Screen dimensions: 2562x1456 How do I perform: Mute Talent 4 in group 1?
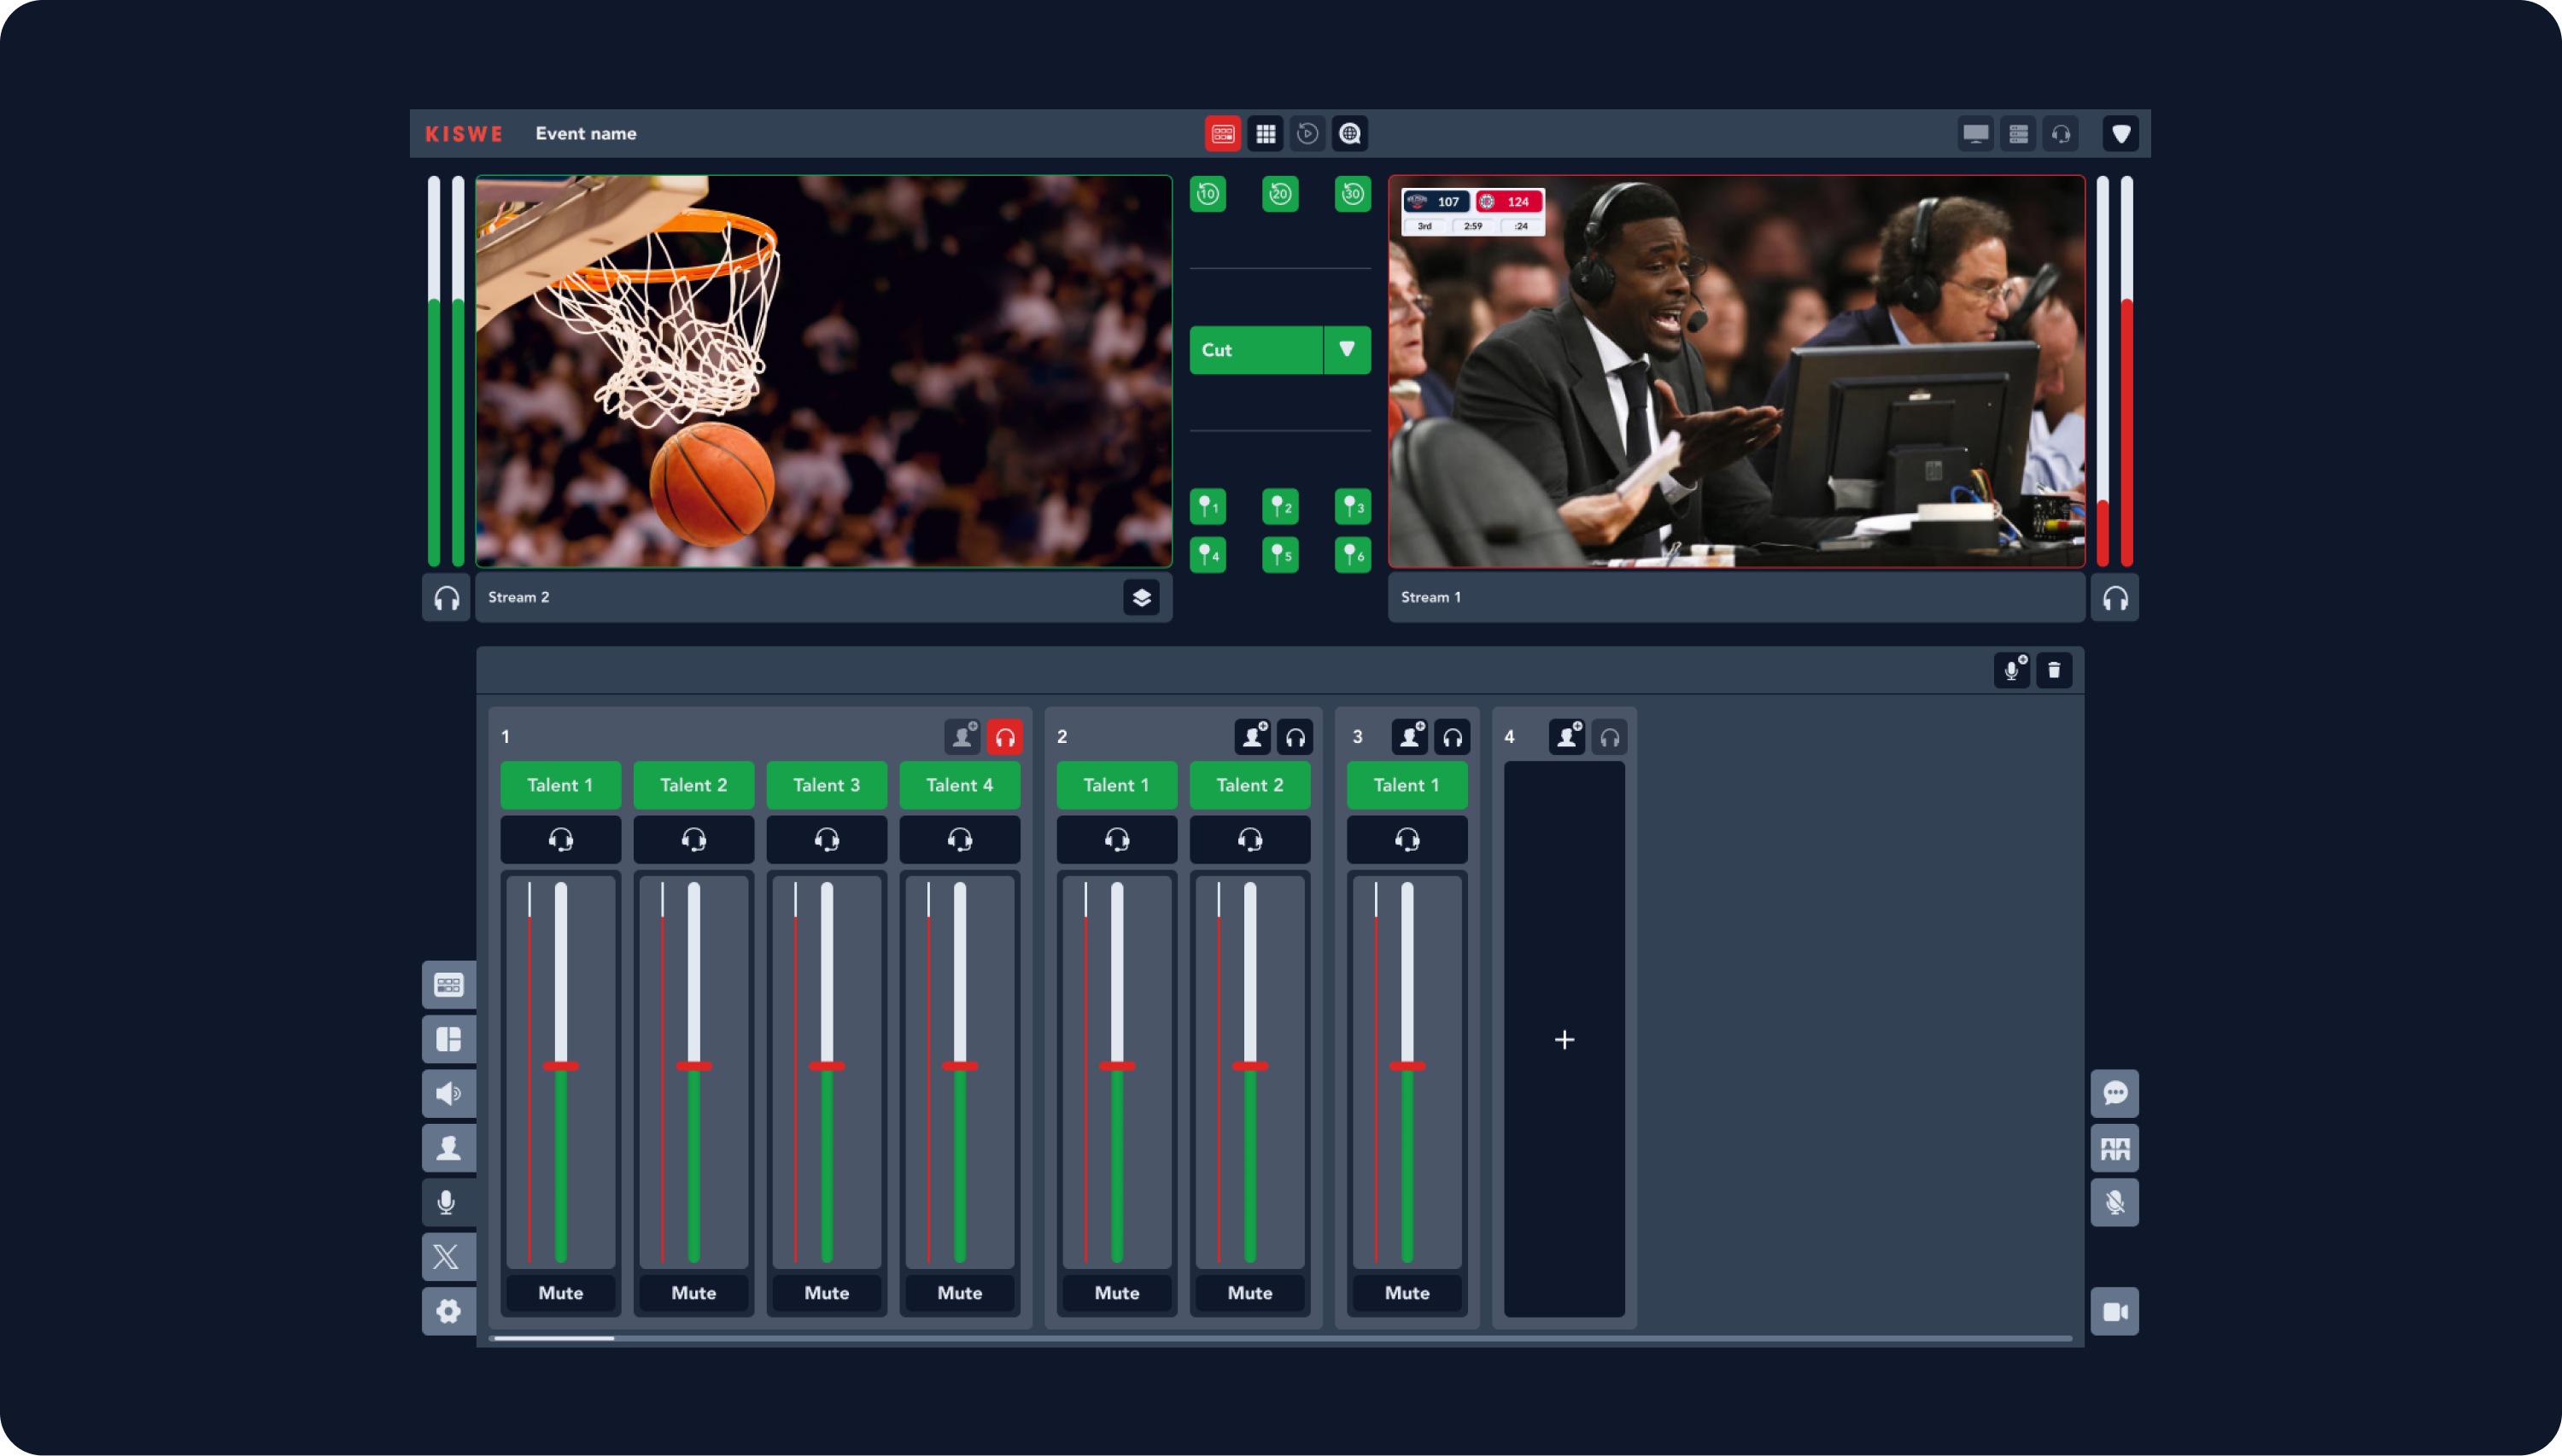pyautogui.click(x=960, y=1294)
